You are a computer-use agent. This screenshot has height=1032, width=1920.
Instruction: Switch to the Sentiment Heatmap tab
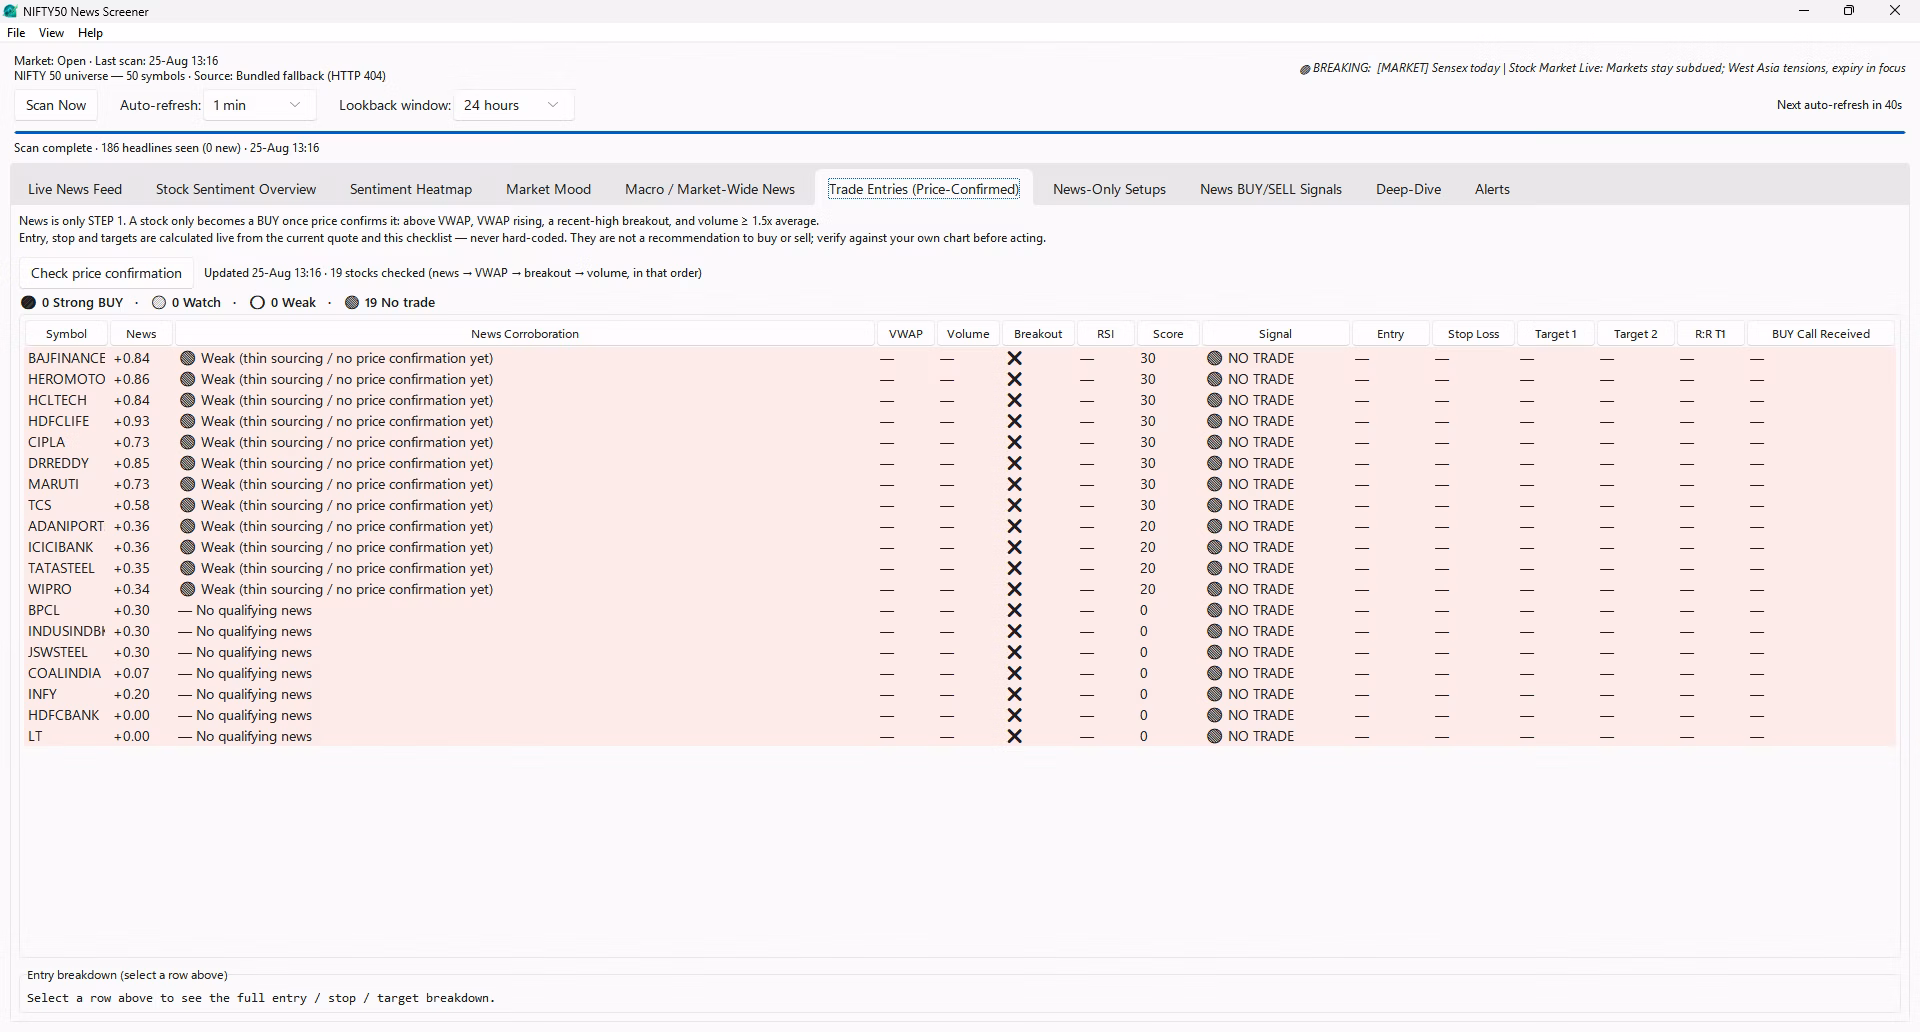coord(411,189)
